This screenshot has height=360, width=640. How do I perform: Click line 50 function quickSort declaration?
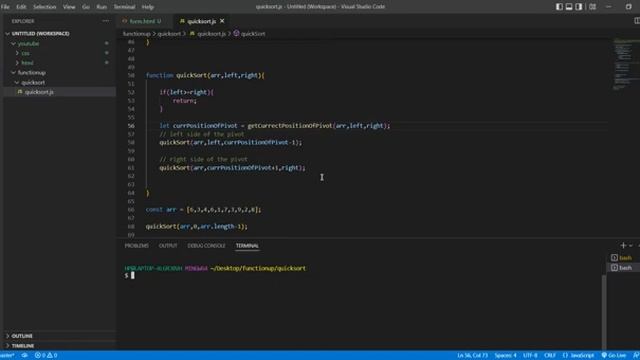pos(205,76)
